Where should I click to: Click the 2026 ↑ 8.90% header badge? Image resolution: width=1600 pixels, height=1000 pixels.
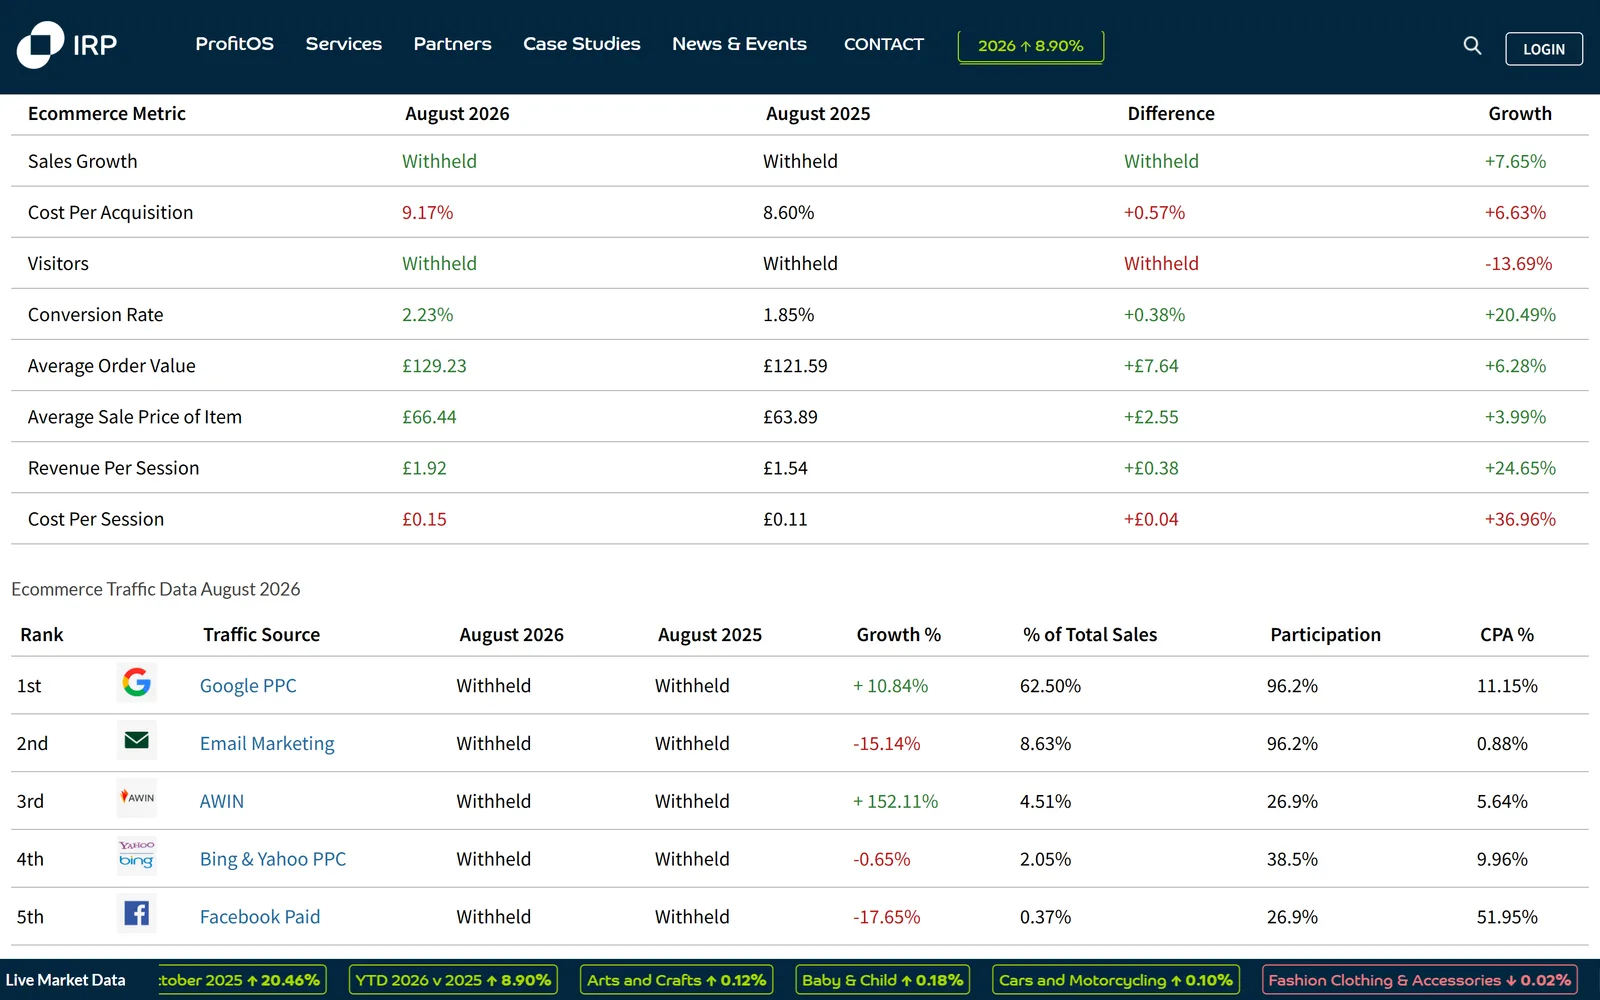pyautogui.click(x=1031, y=46)
